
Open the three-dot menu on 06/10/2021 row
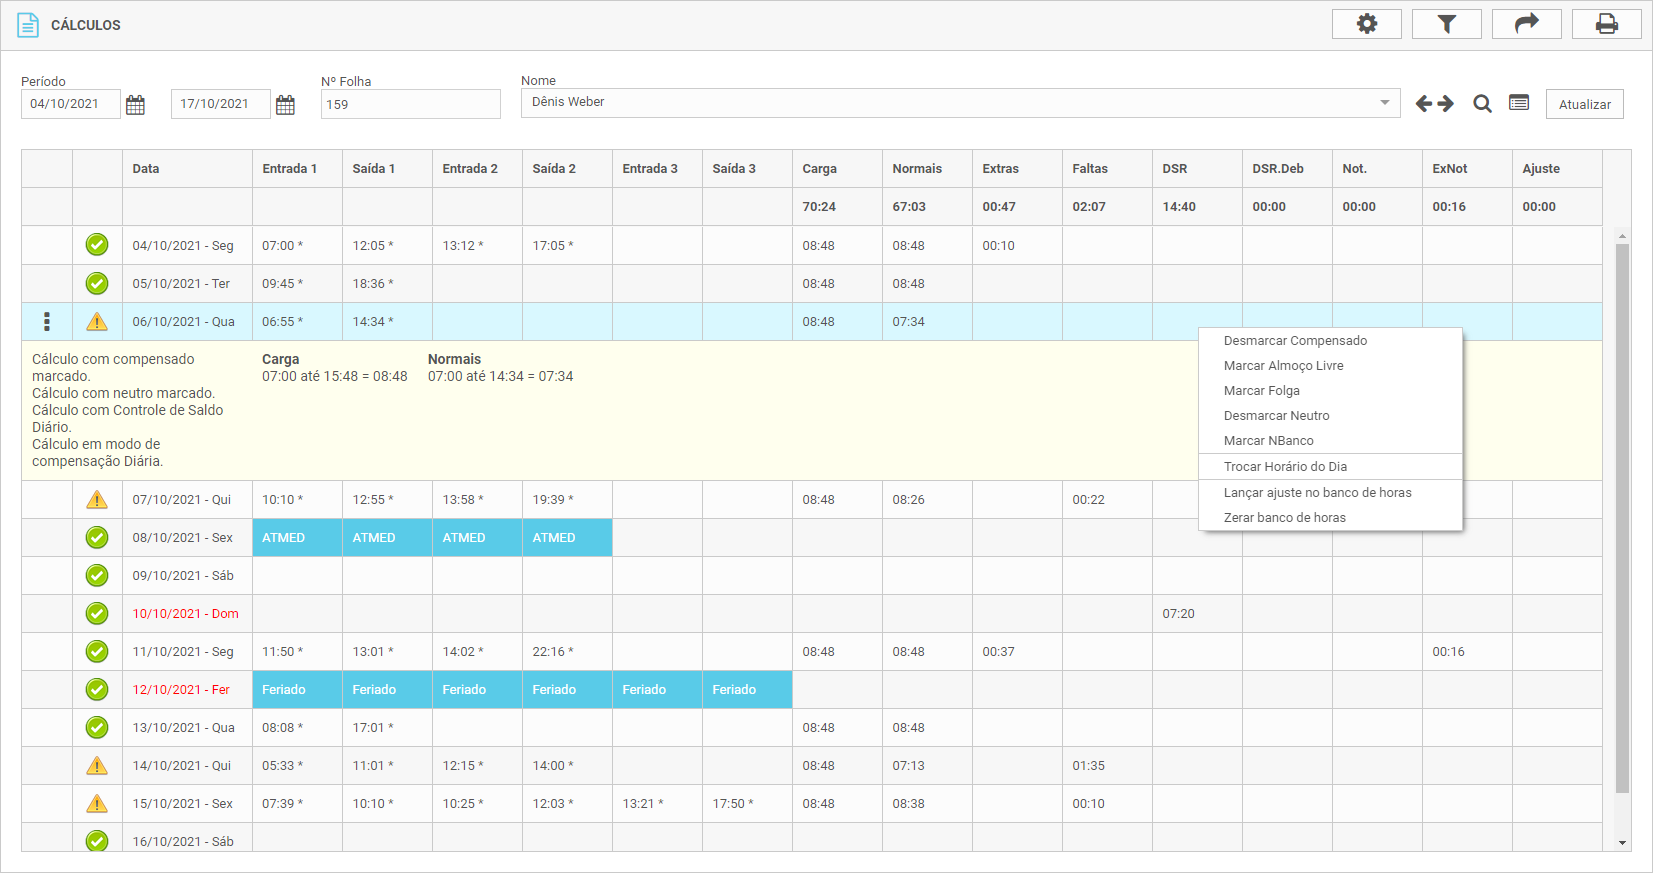pyautogui.click(x=47, y=322)
